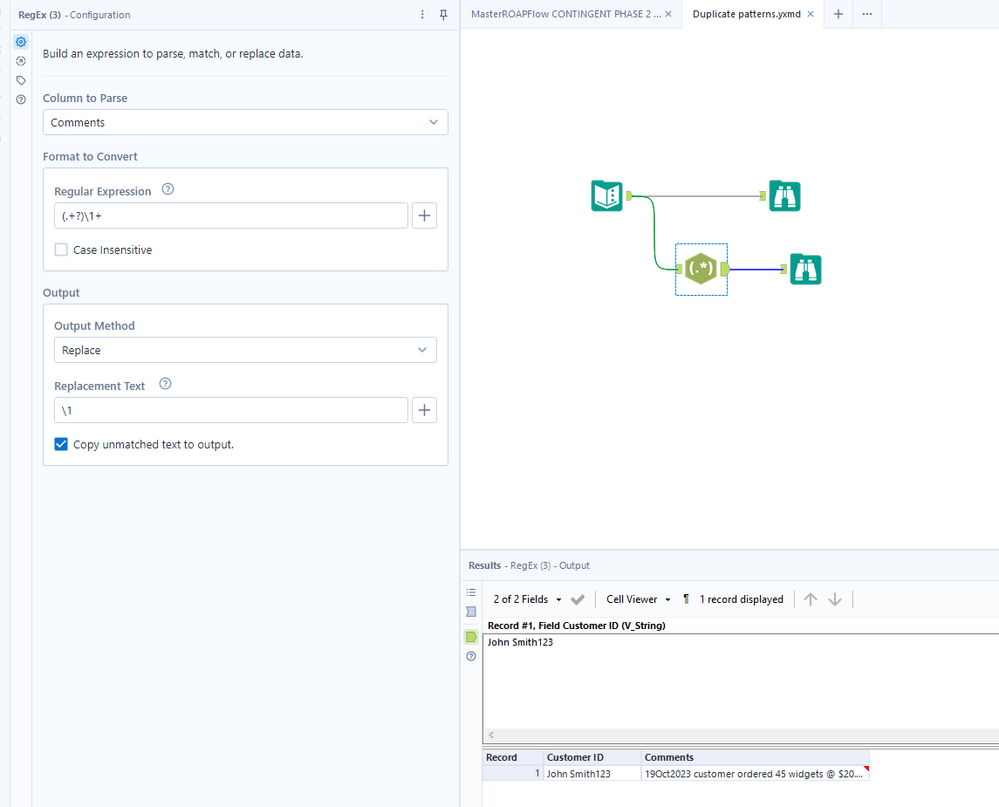
Task: Select the upper Browse binoculars tool
Action: (x=784, y=196)
